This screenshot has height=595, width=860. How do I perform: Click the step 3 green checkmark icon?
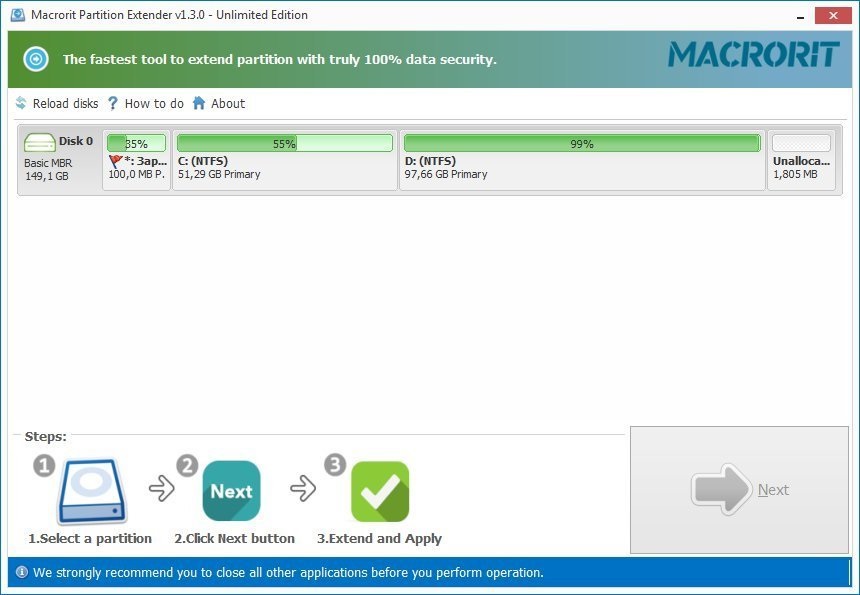point(380,490)
